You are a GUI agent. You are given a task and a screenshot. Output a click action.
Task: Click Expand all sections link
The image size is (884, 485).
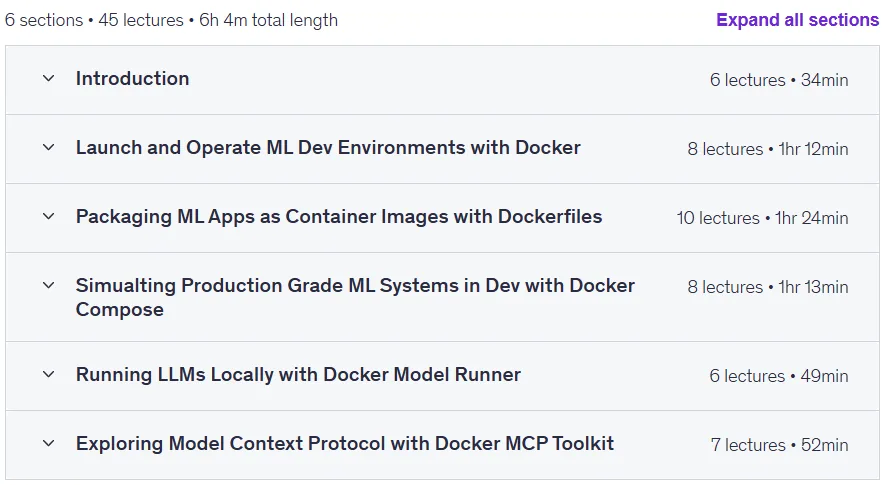tap(797, 20)
